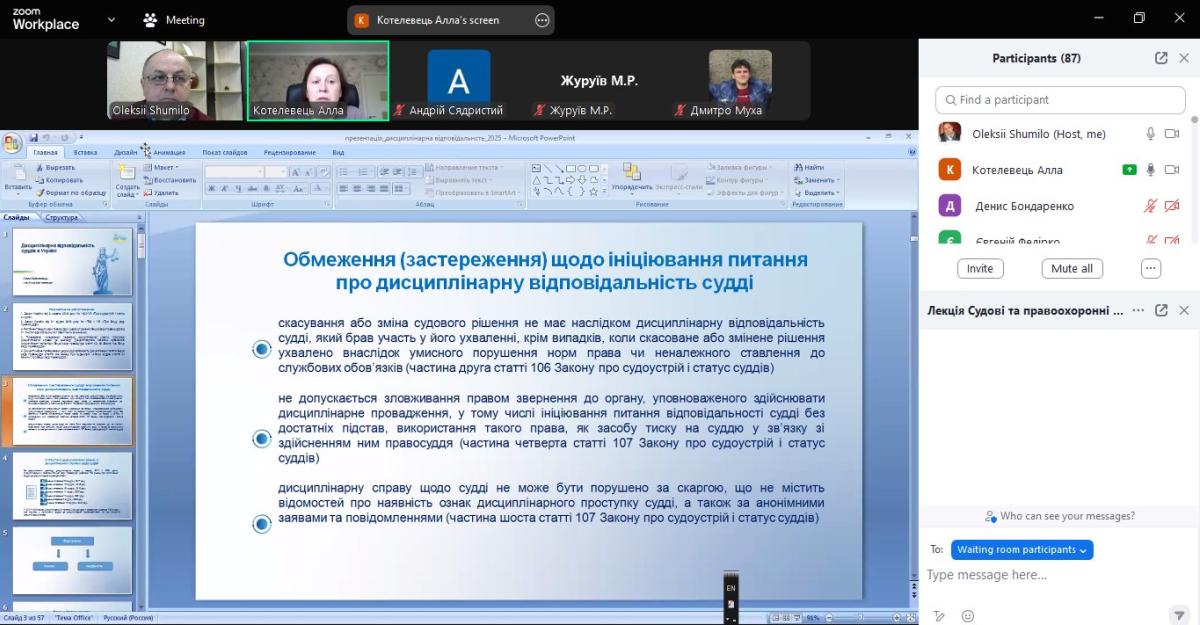
Task: Toggle Oleksii Shumilo's microphone icon
Action: tap(1151, 133)
